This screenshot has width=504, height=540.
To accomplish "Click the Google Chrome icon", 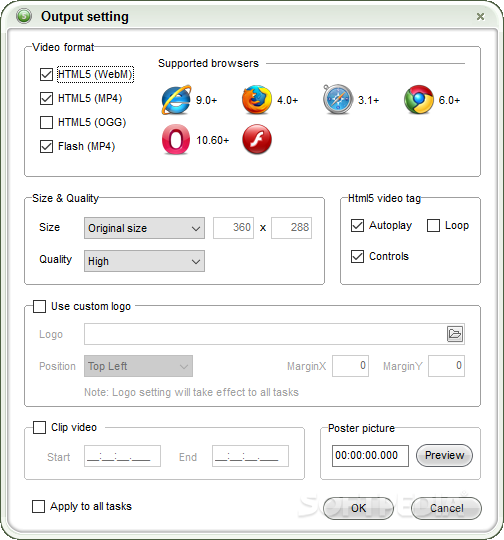I will point(419,100).
